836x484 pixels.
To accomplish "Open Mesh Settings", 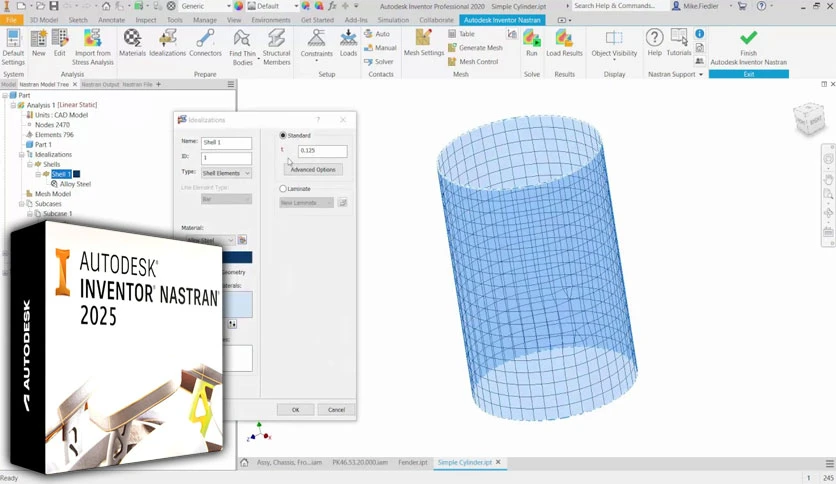I will tap(424, 43).
